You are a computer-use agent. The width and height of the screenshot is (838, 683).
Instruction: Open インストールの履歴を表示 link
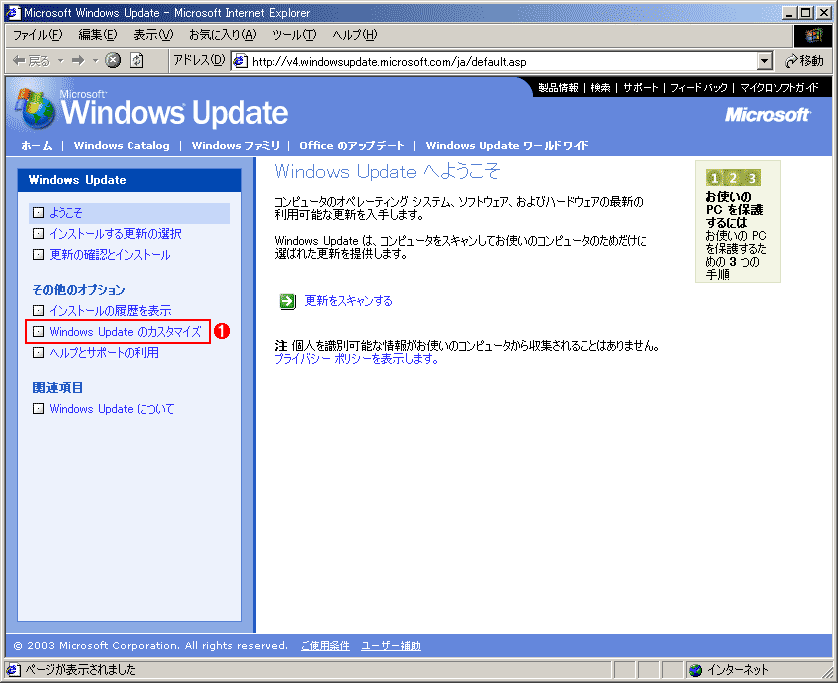pyautogui.click(x=110, y=311)
